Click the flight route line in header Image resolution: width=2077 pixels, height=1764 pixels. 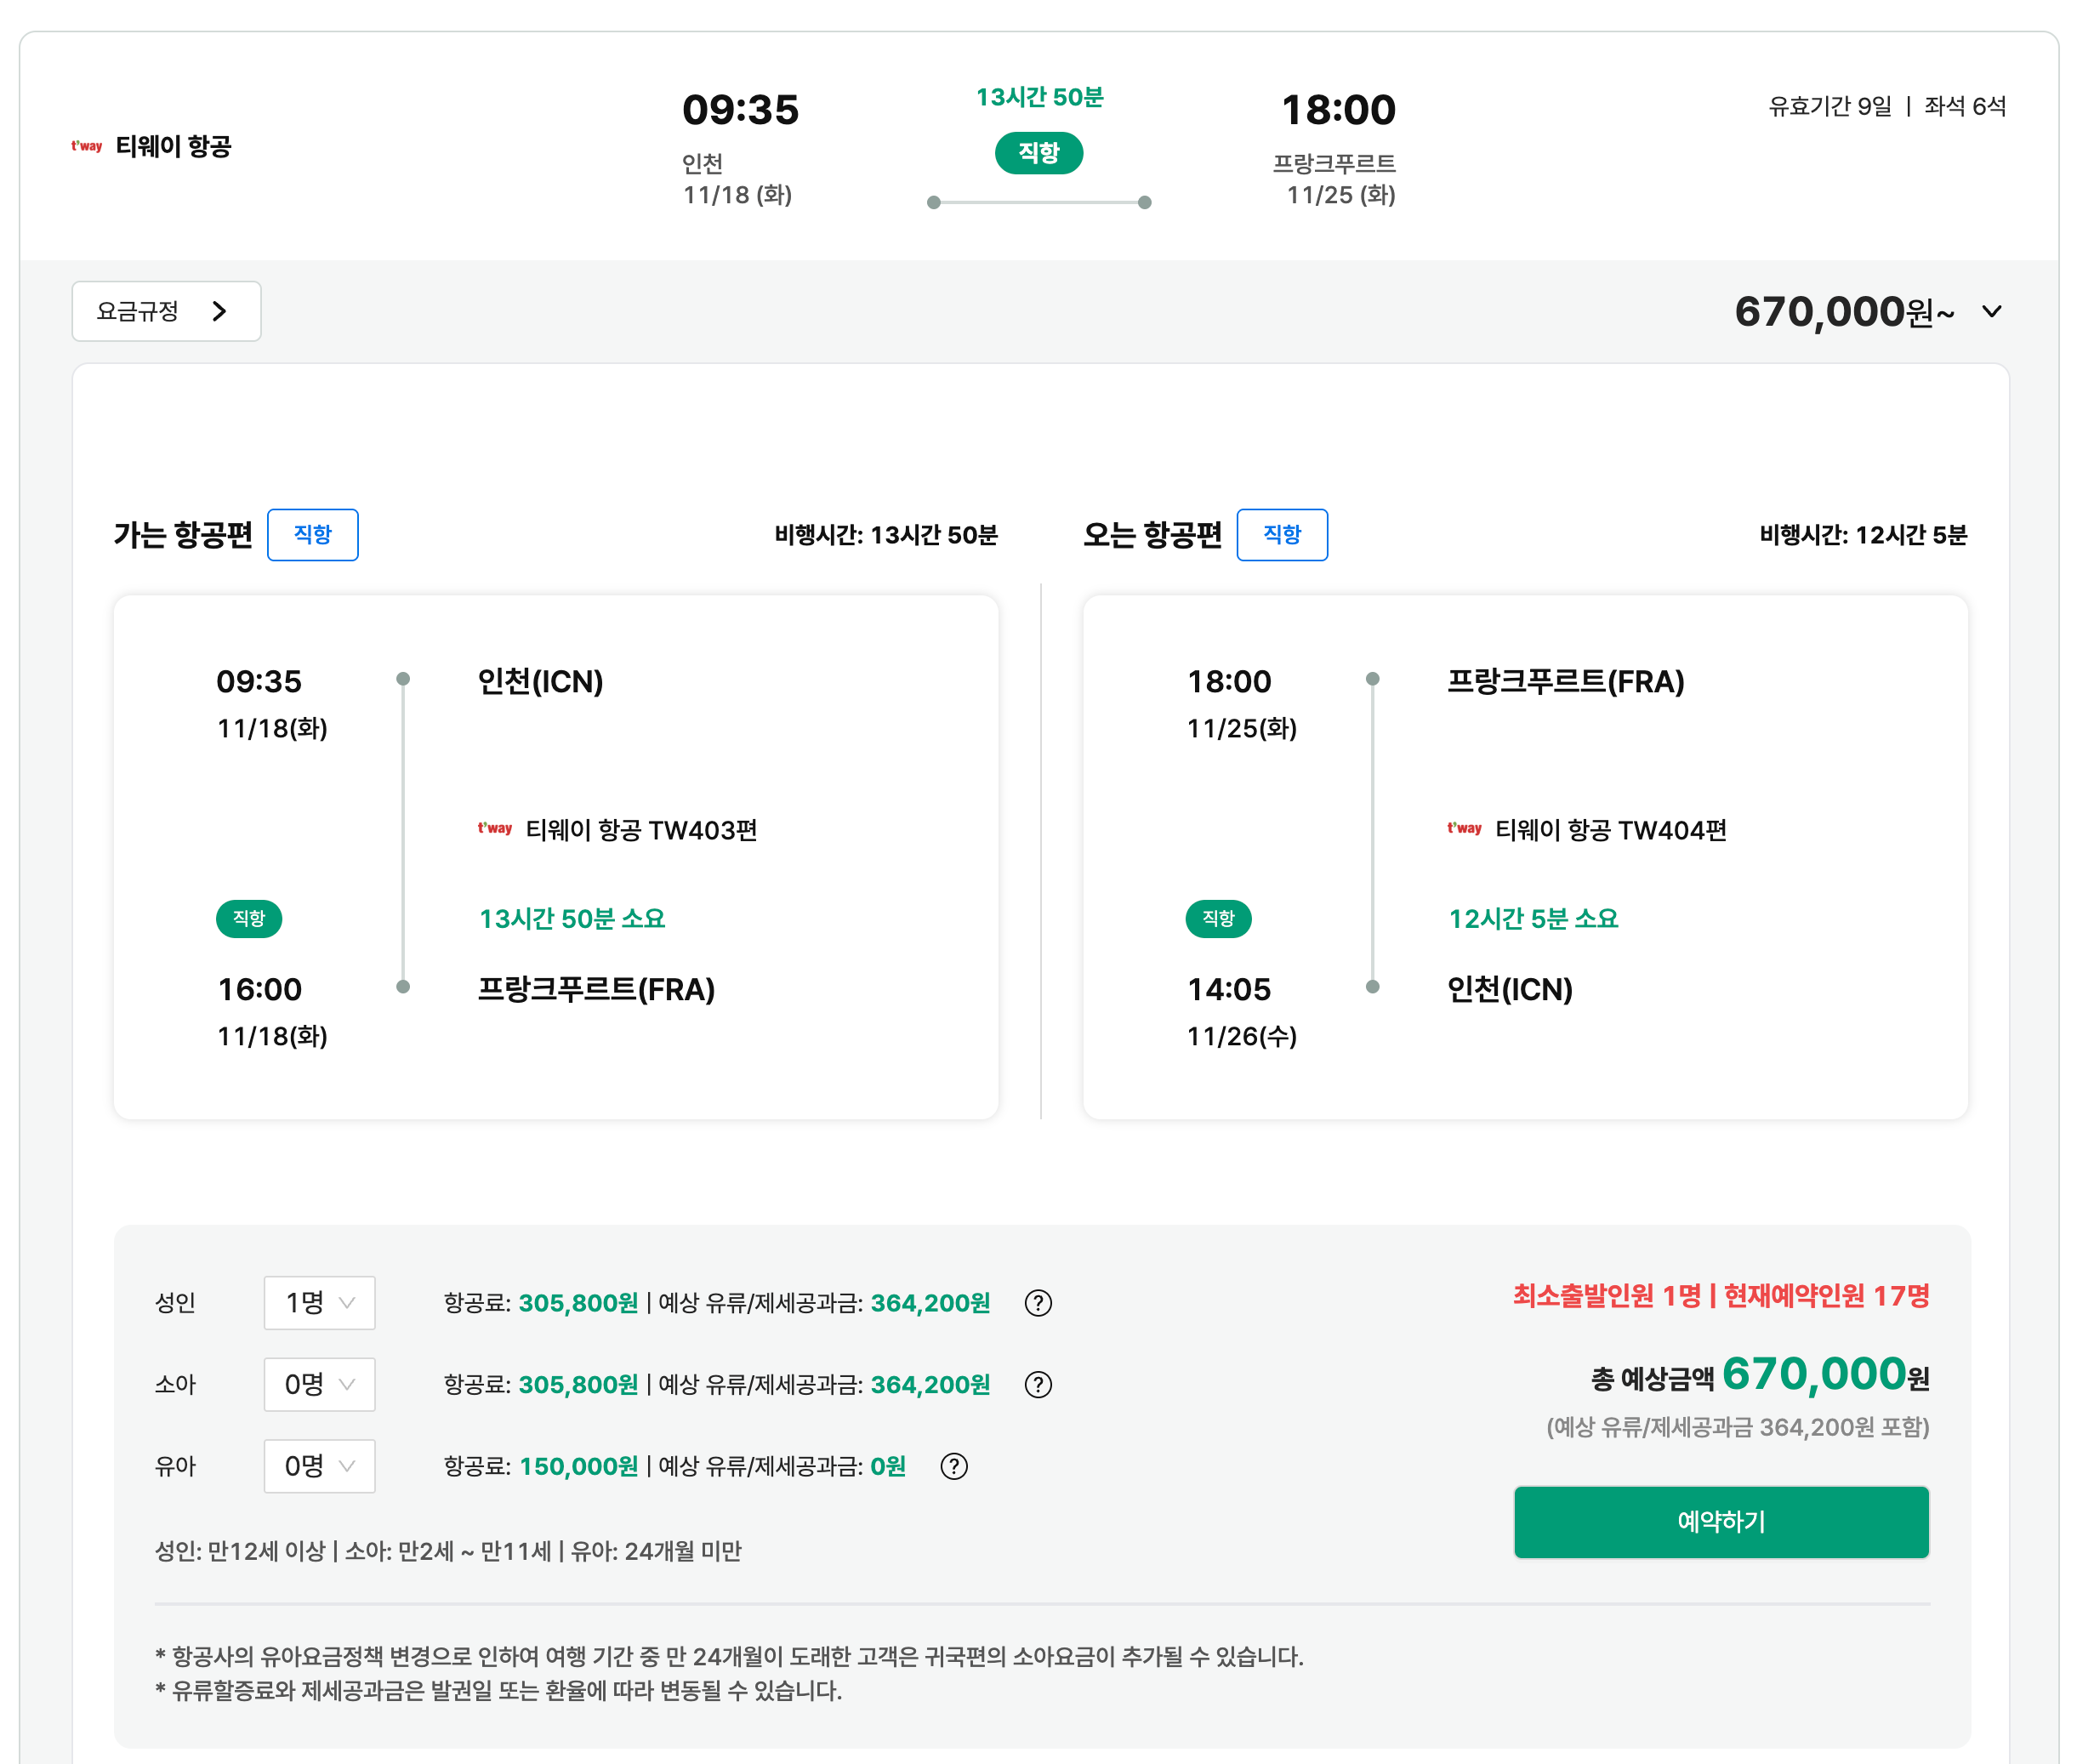[x=1038, y=203]
